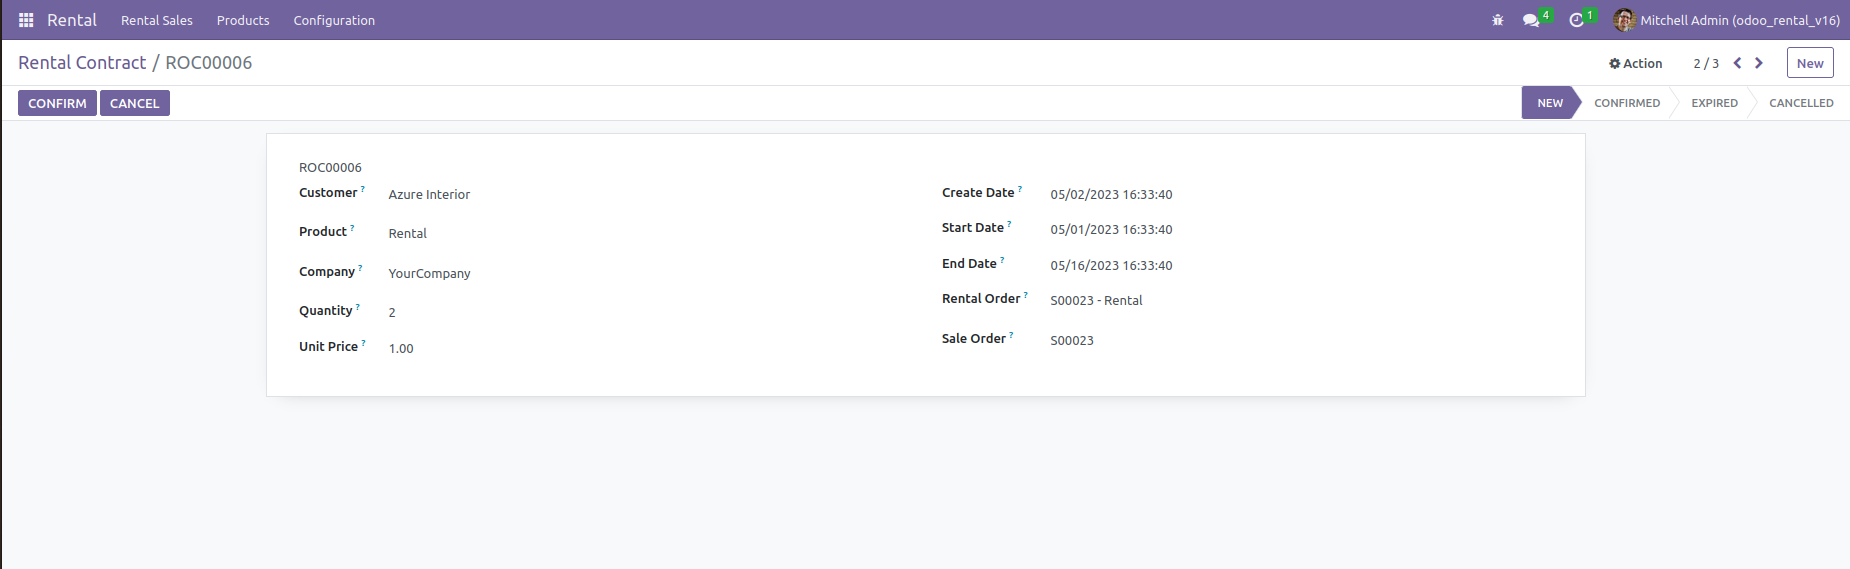Open the activities clock icon
Viewport: 1850px width, 569px height.
click(1577, 20)
